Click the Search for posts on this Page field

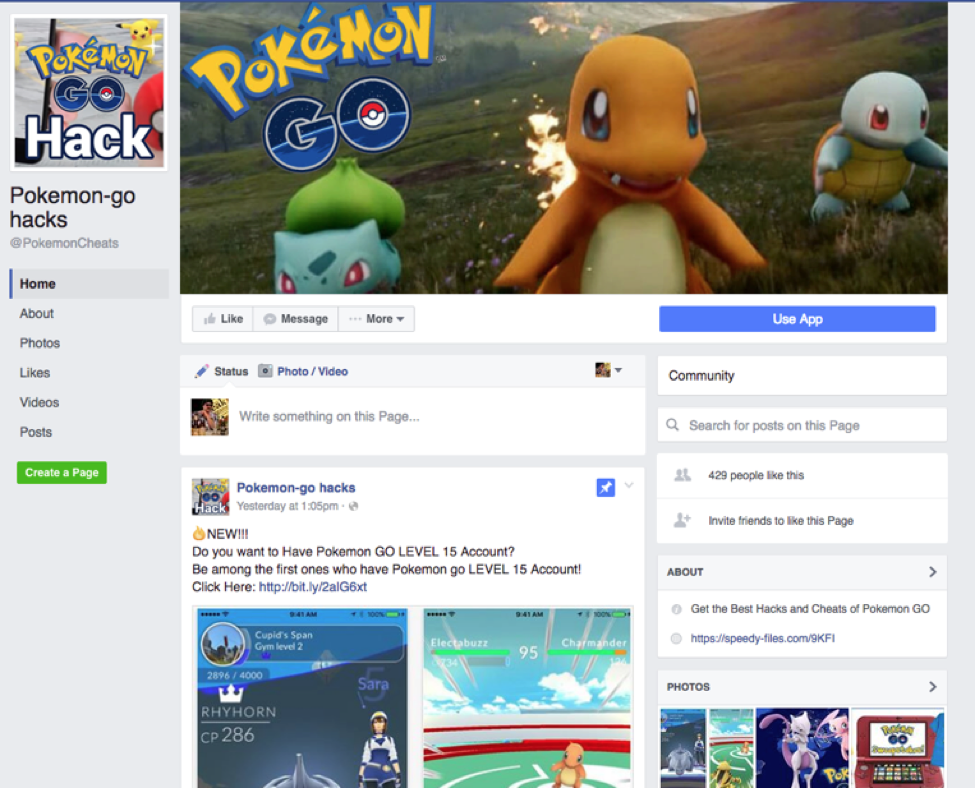point(802,425)
